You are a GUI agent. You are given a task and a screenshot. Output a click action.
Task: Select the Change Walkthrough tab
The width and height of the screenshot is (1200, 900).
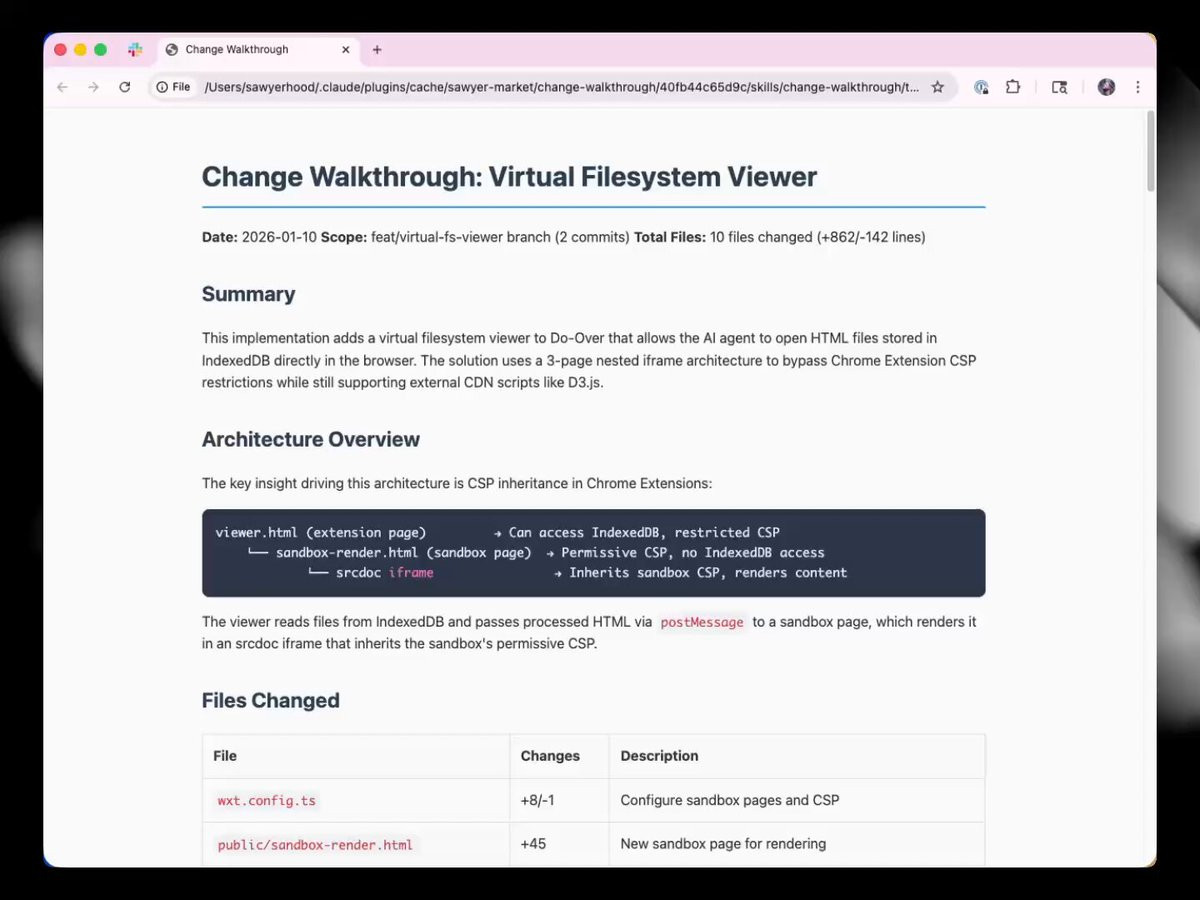coord(257,50)
